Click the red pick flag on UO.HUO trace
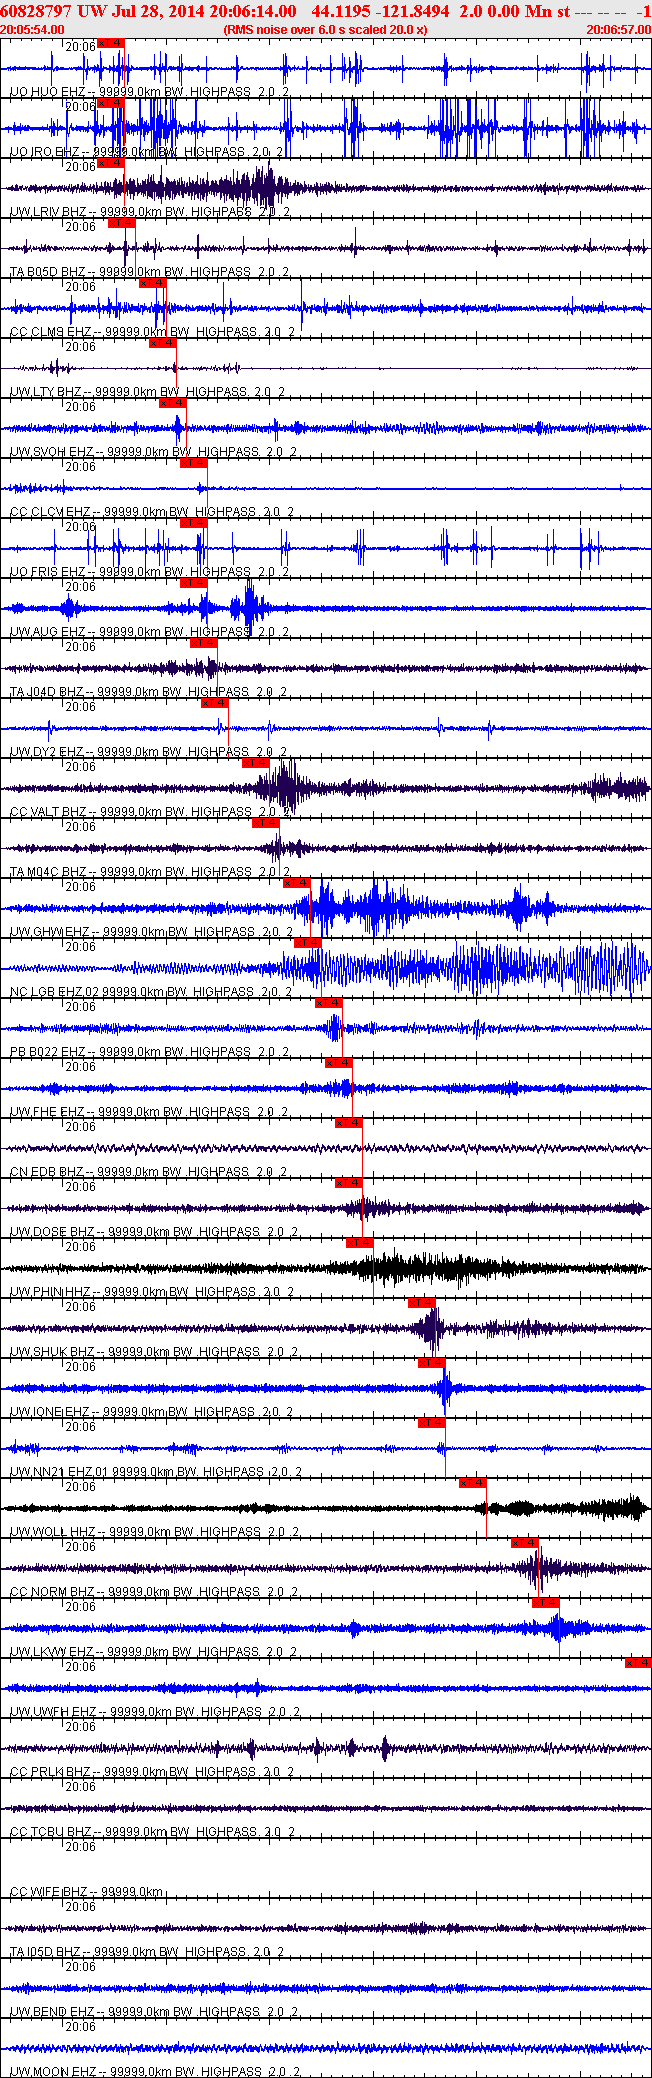 pos(110,43)
